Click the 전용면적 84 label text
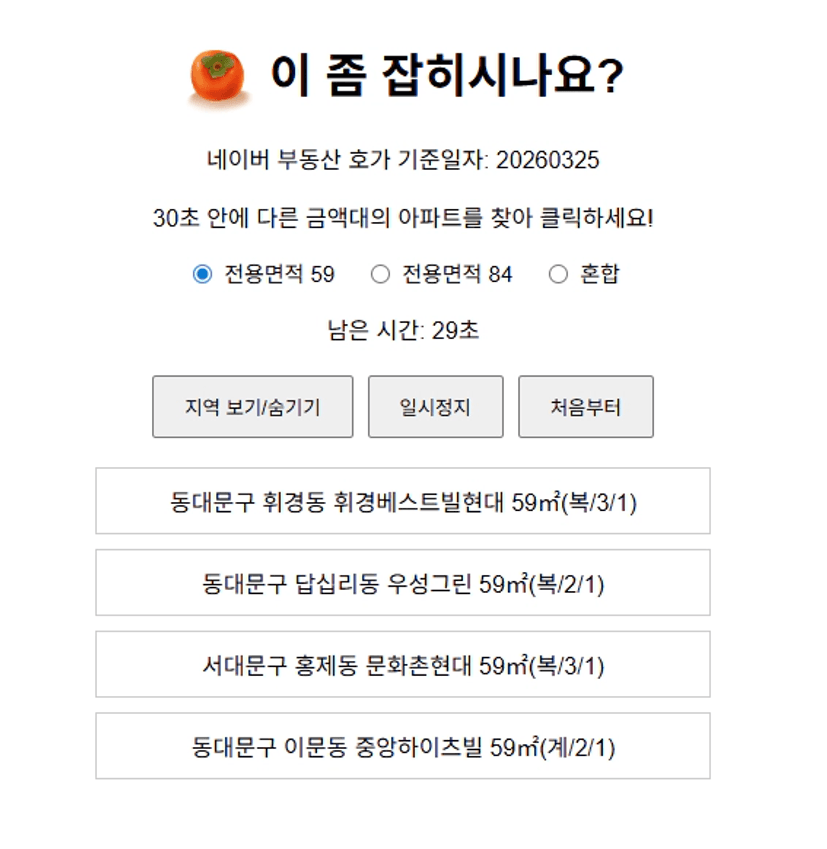This screenshot has width=827, height=849. [457, 274]
